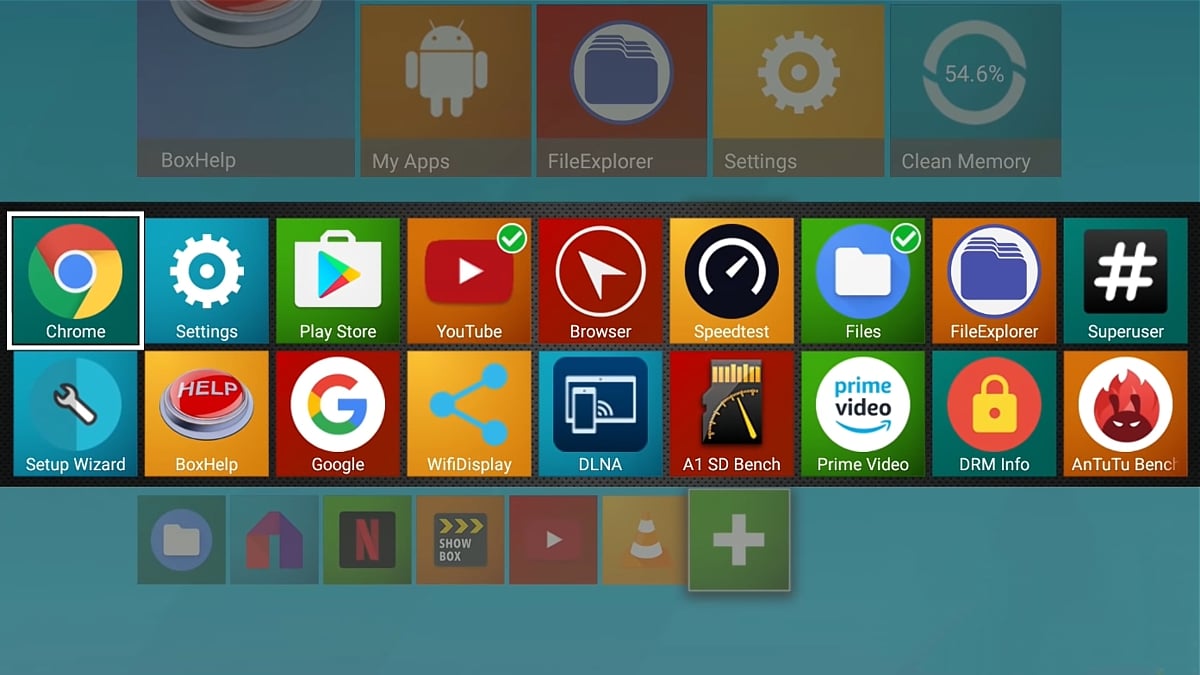Open the dimmed FileExplorer home tile beside My Apps
The width and height of the screenshot is (1200, 675).
click(x=622, y=90)
